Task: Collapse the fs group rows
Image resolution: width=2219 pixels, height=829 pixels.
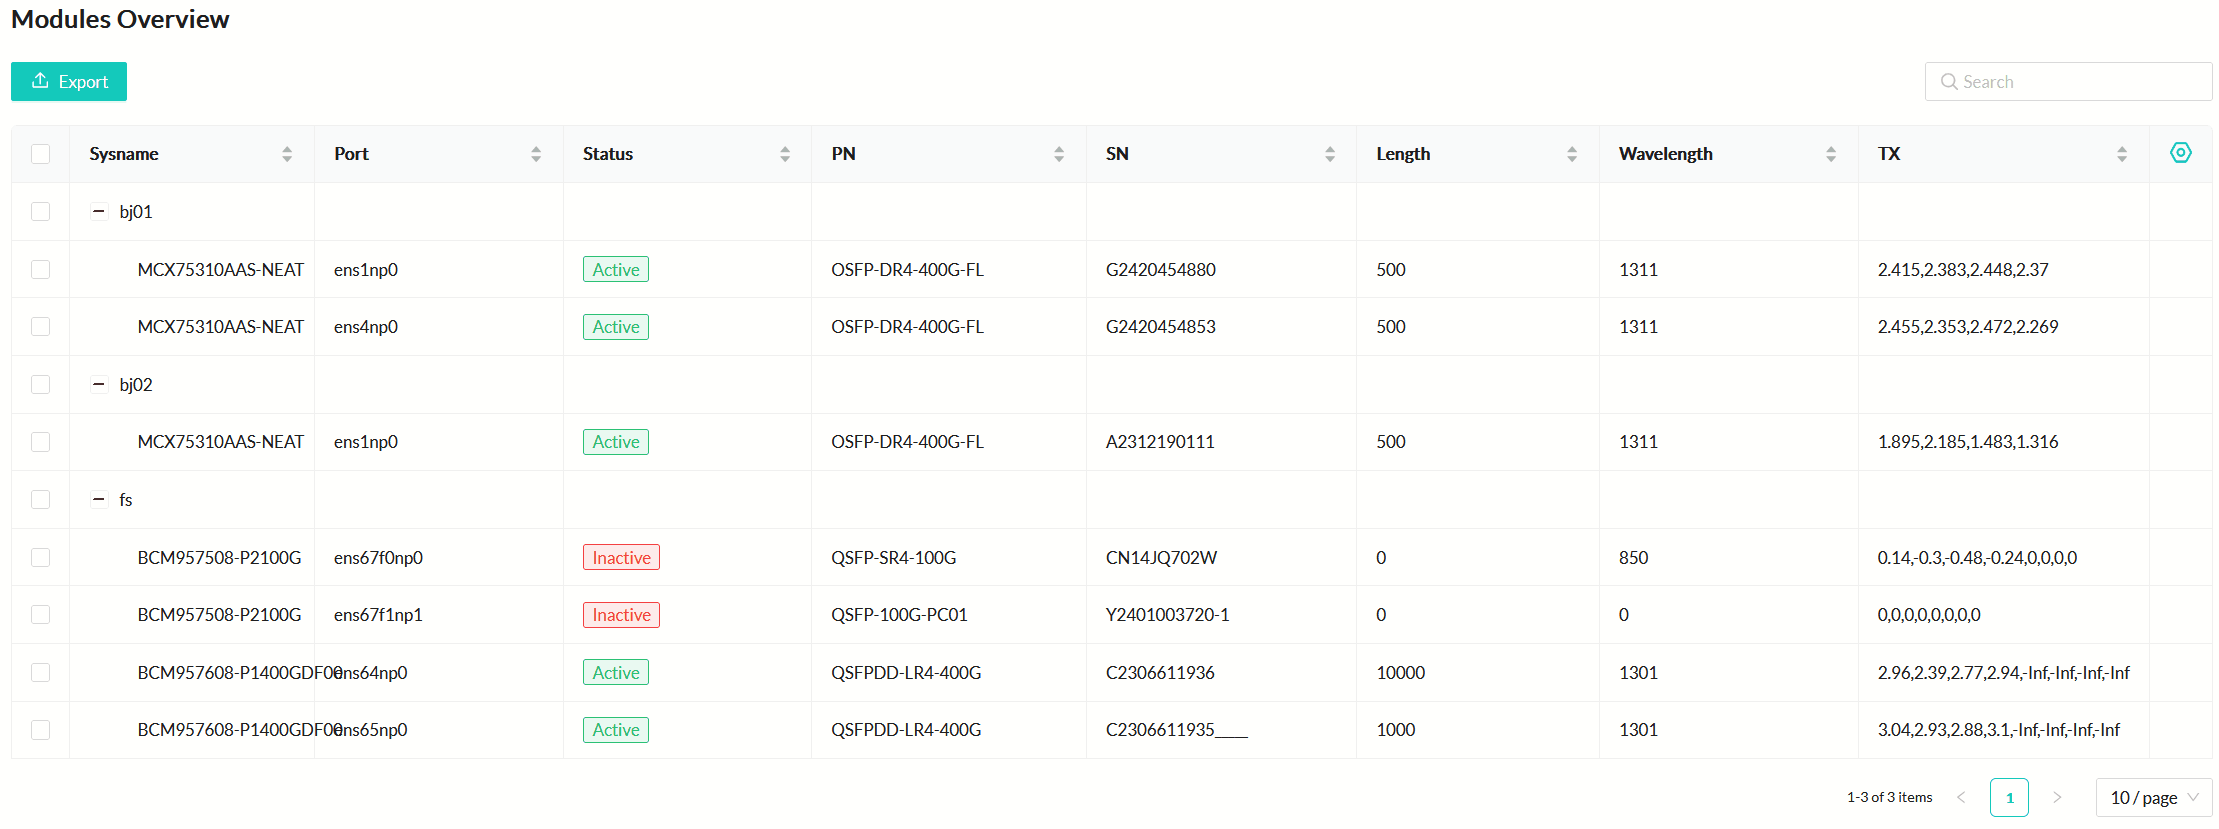Action: (x=99, y=499)
